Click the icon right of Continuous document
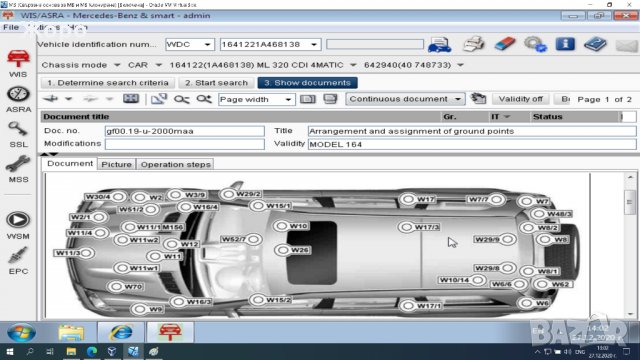Image resolution: width=640 pixels, height=360 pixels. click(x=478, y=98)
